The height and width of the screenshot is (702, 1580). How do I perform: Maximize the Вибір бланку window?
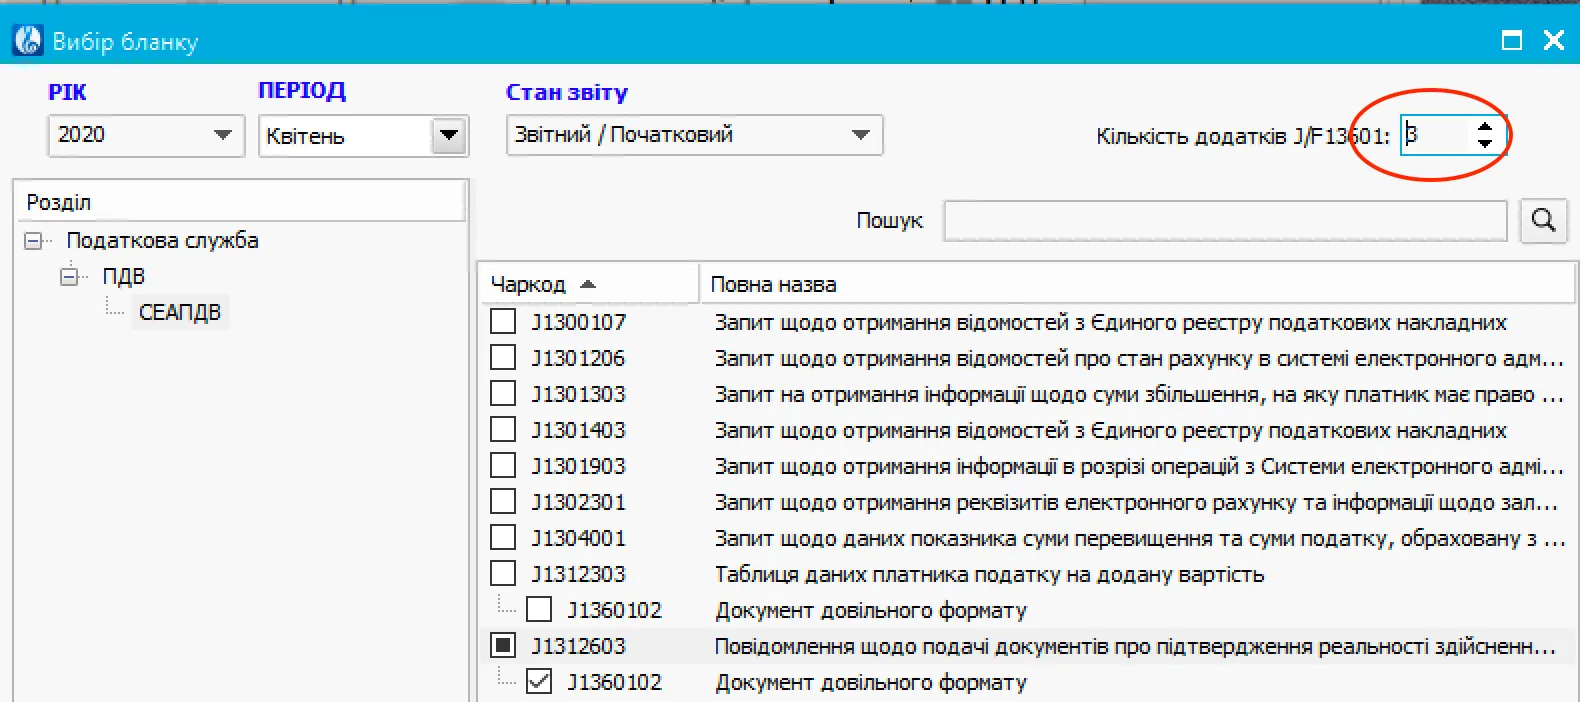[x=1512, y=40]
